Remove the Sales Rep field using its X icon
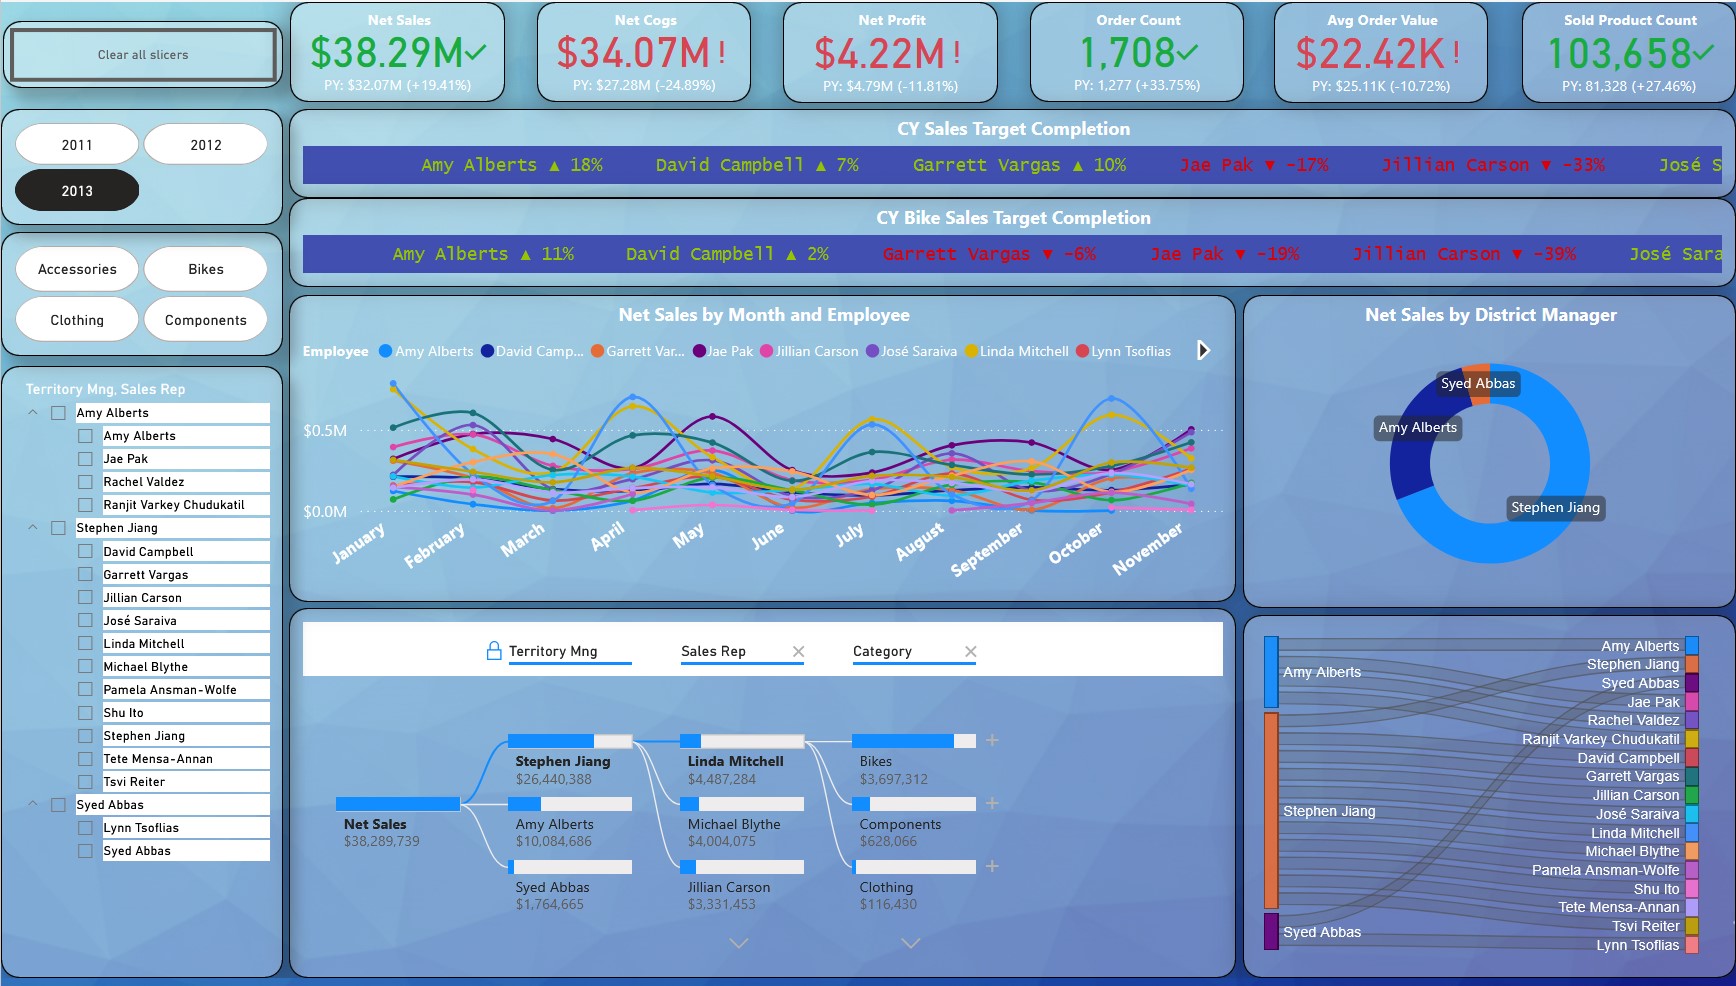The height and width of the screenshot is (986, 1736). pyautogui.click(x=798, y=651)
